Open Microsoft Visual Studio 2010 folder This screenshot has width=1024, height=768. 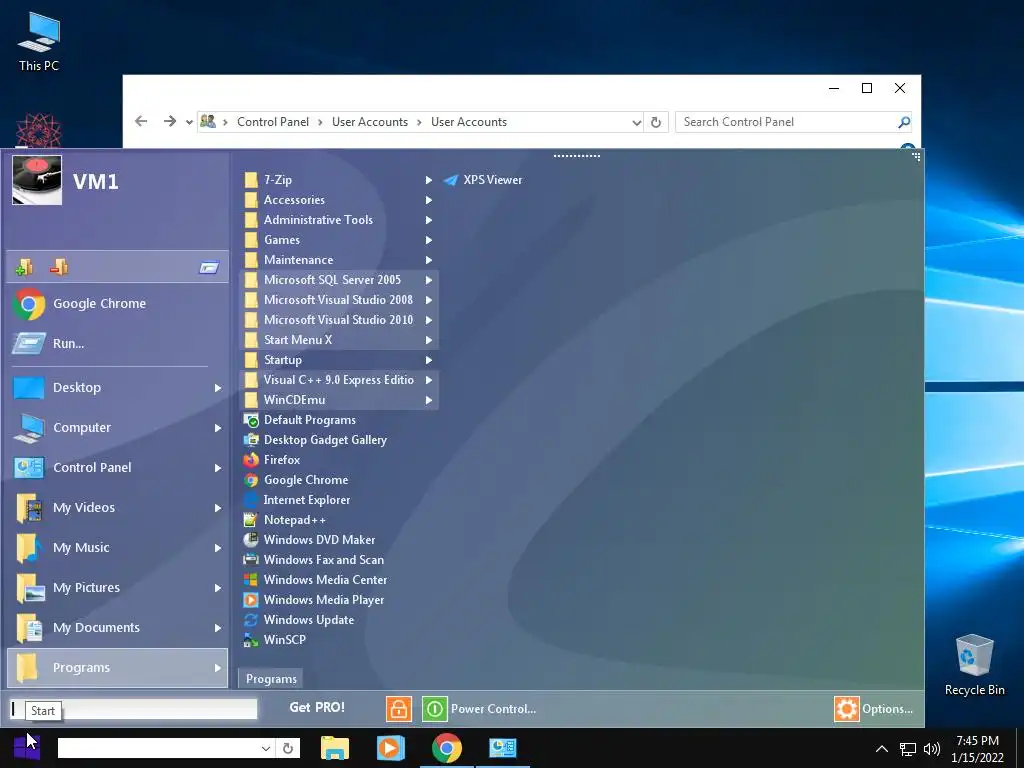click(x=339, y=320)
